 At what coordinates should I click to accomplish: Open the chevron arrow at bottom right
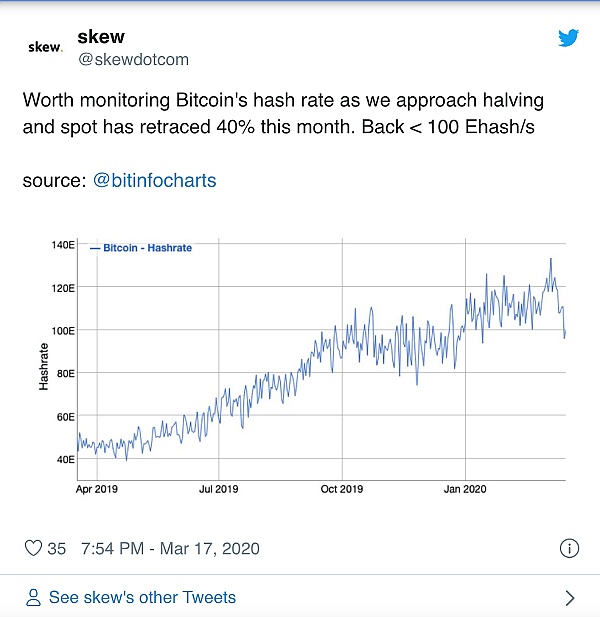coord(569,598)
